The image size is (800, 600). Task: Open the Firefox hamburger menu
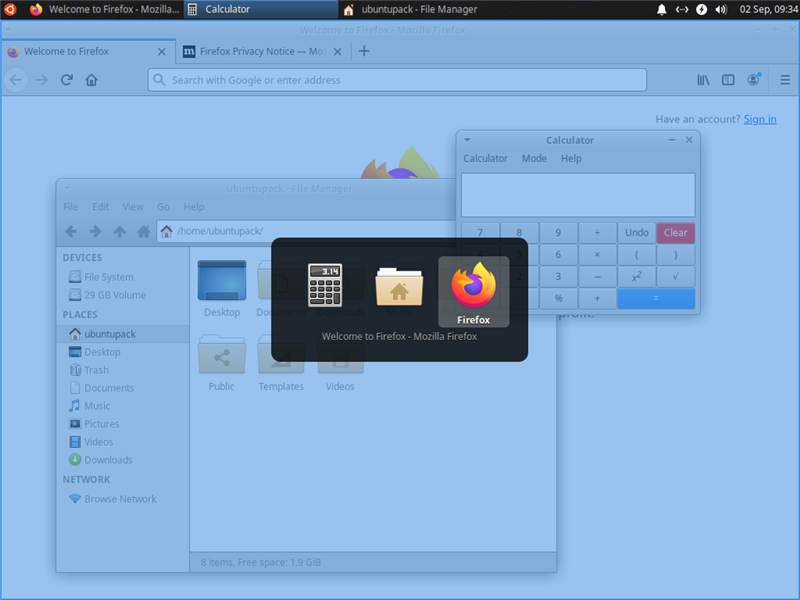[x=785, y=80]
